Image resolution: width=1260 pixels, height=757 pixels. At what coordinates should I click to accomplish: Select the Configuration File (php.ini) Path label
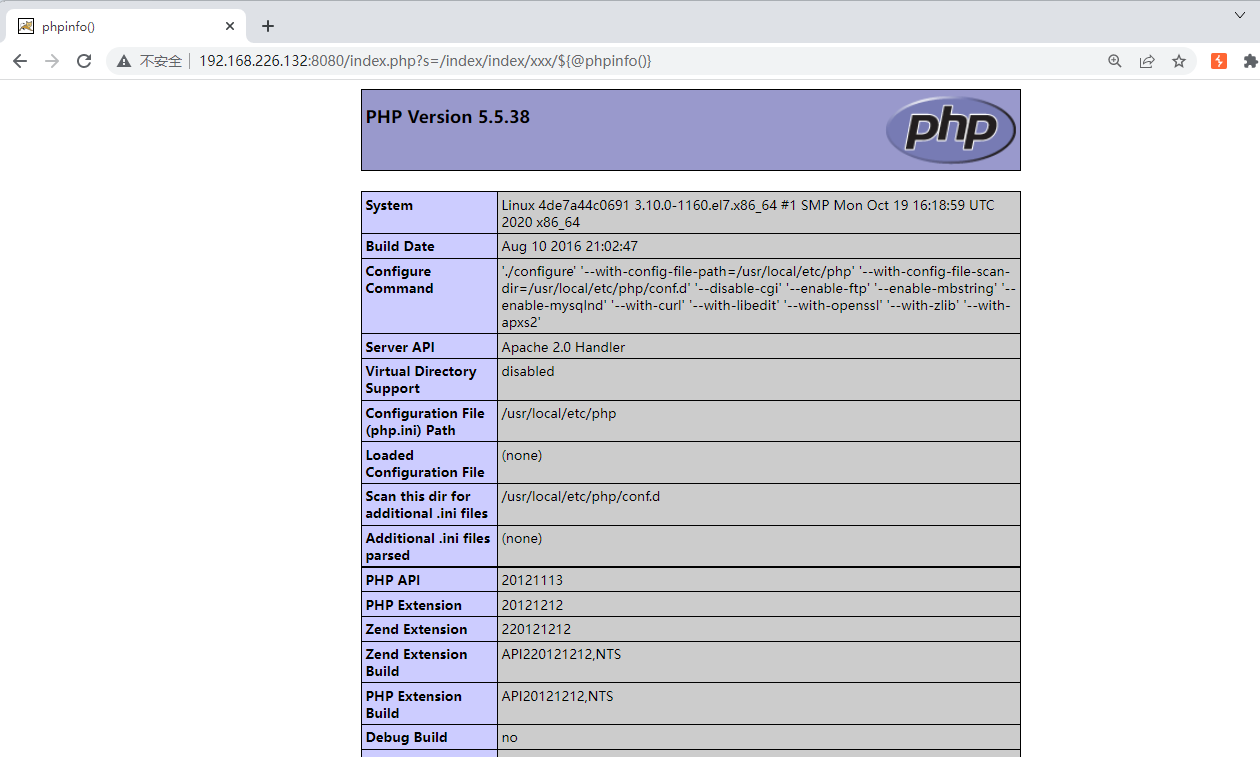(x=425, y=421)
